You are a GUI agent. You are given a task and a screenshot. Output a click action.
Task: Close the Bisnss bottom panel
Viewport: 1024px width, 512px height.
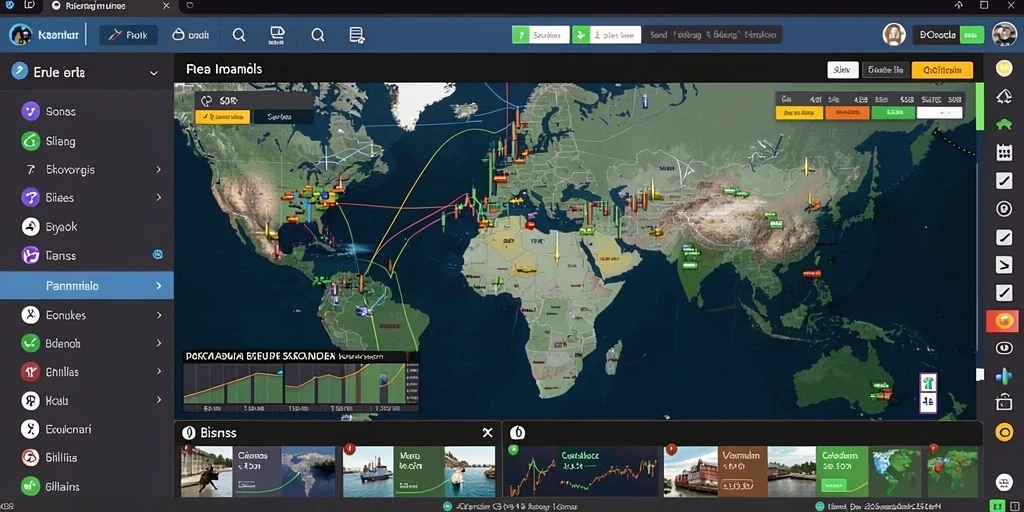point(487,432)
